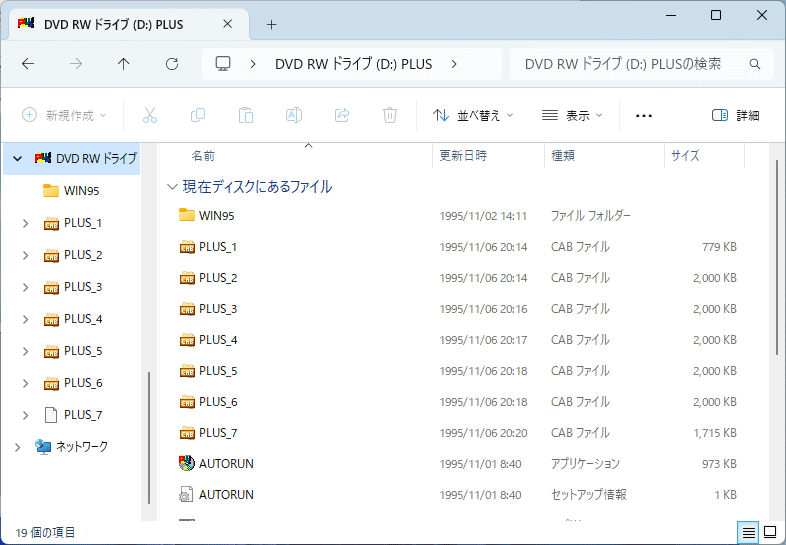Click the PLUS_7 cab icon in file list
This screenshot has width=786, height=545.
coord(187,433)
